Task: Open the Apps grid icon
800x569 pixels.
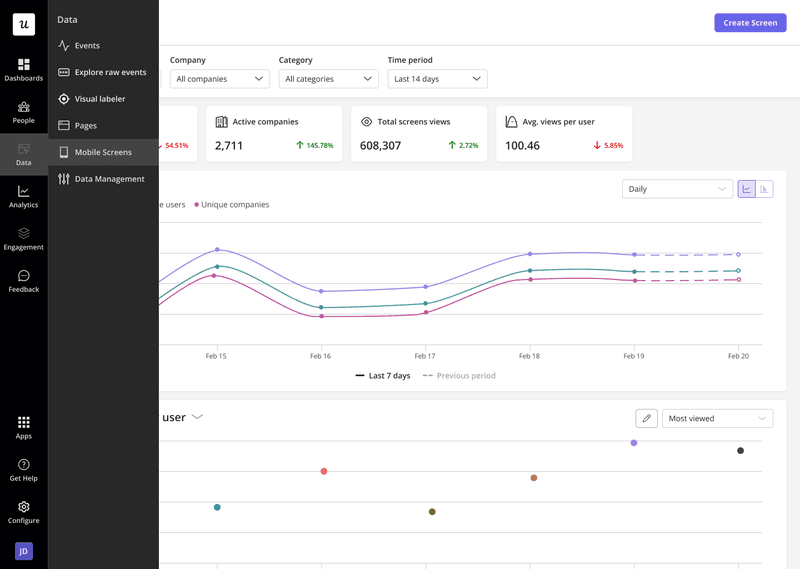Action: tap(24, 427)
